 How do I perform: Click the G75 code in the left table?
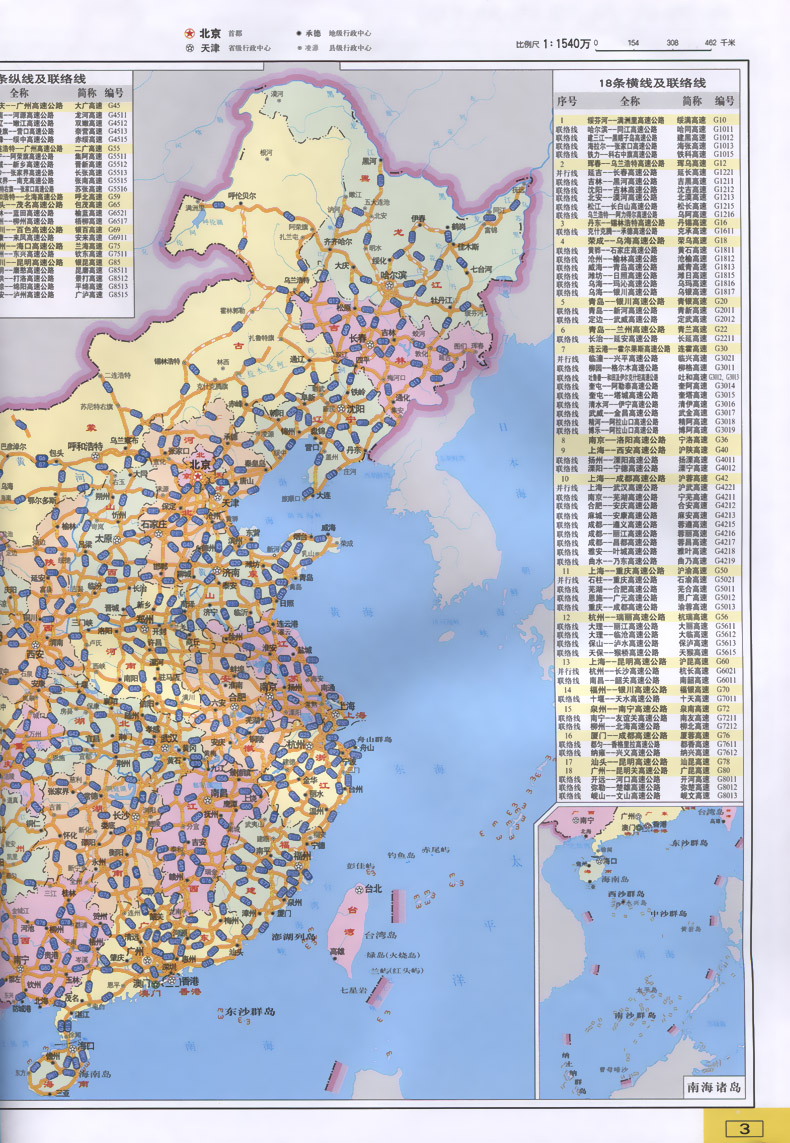114,246
